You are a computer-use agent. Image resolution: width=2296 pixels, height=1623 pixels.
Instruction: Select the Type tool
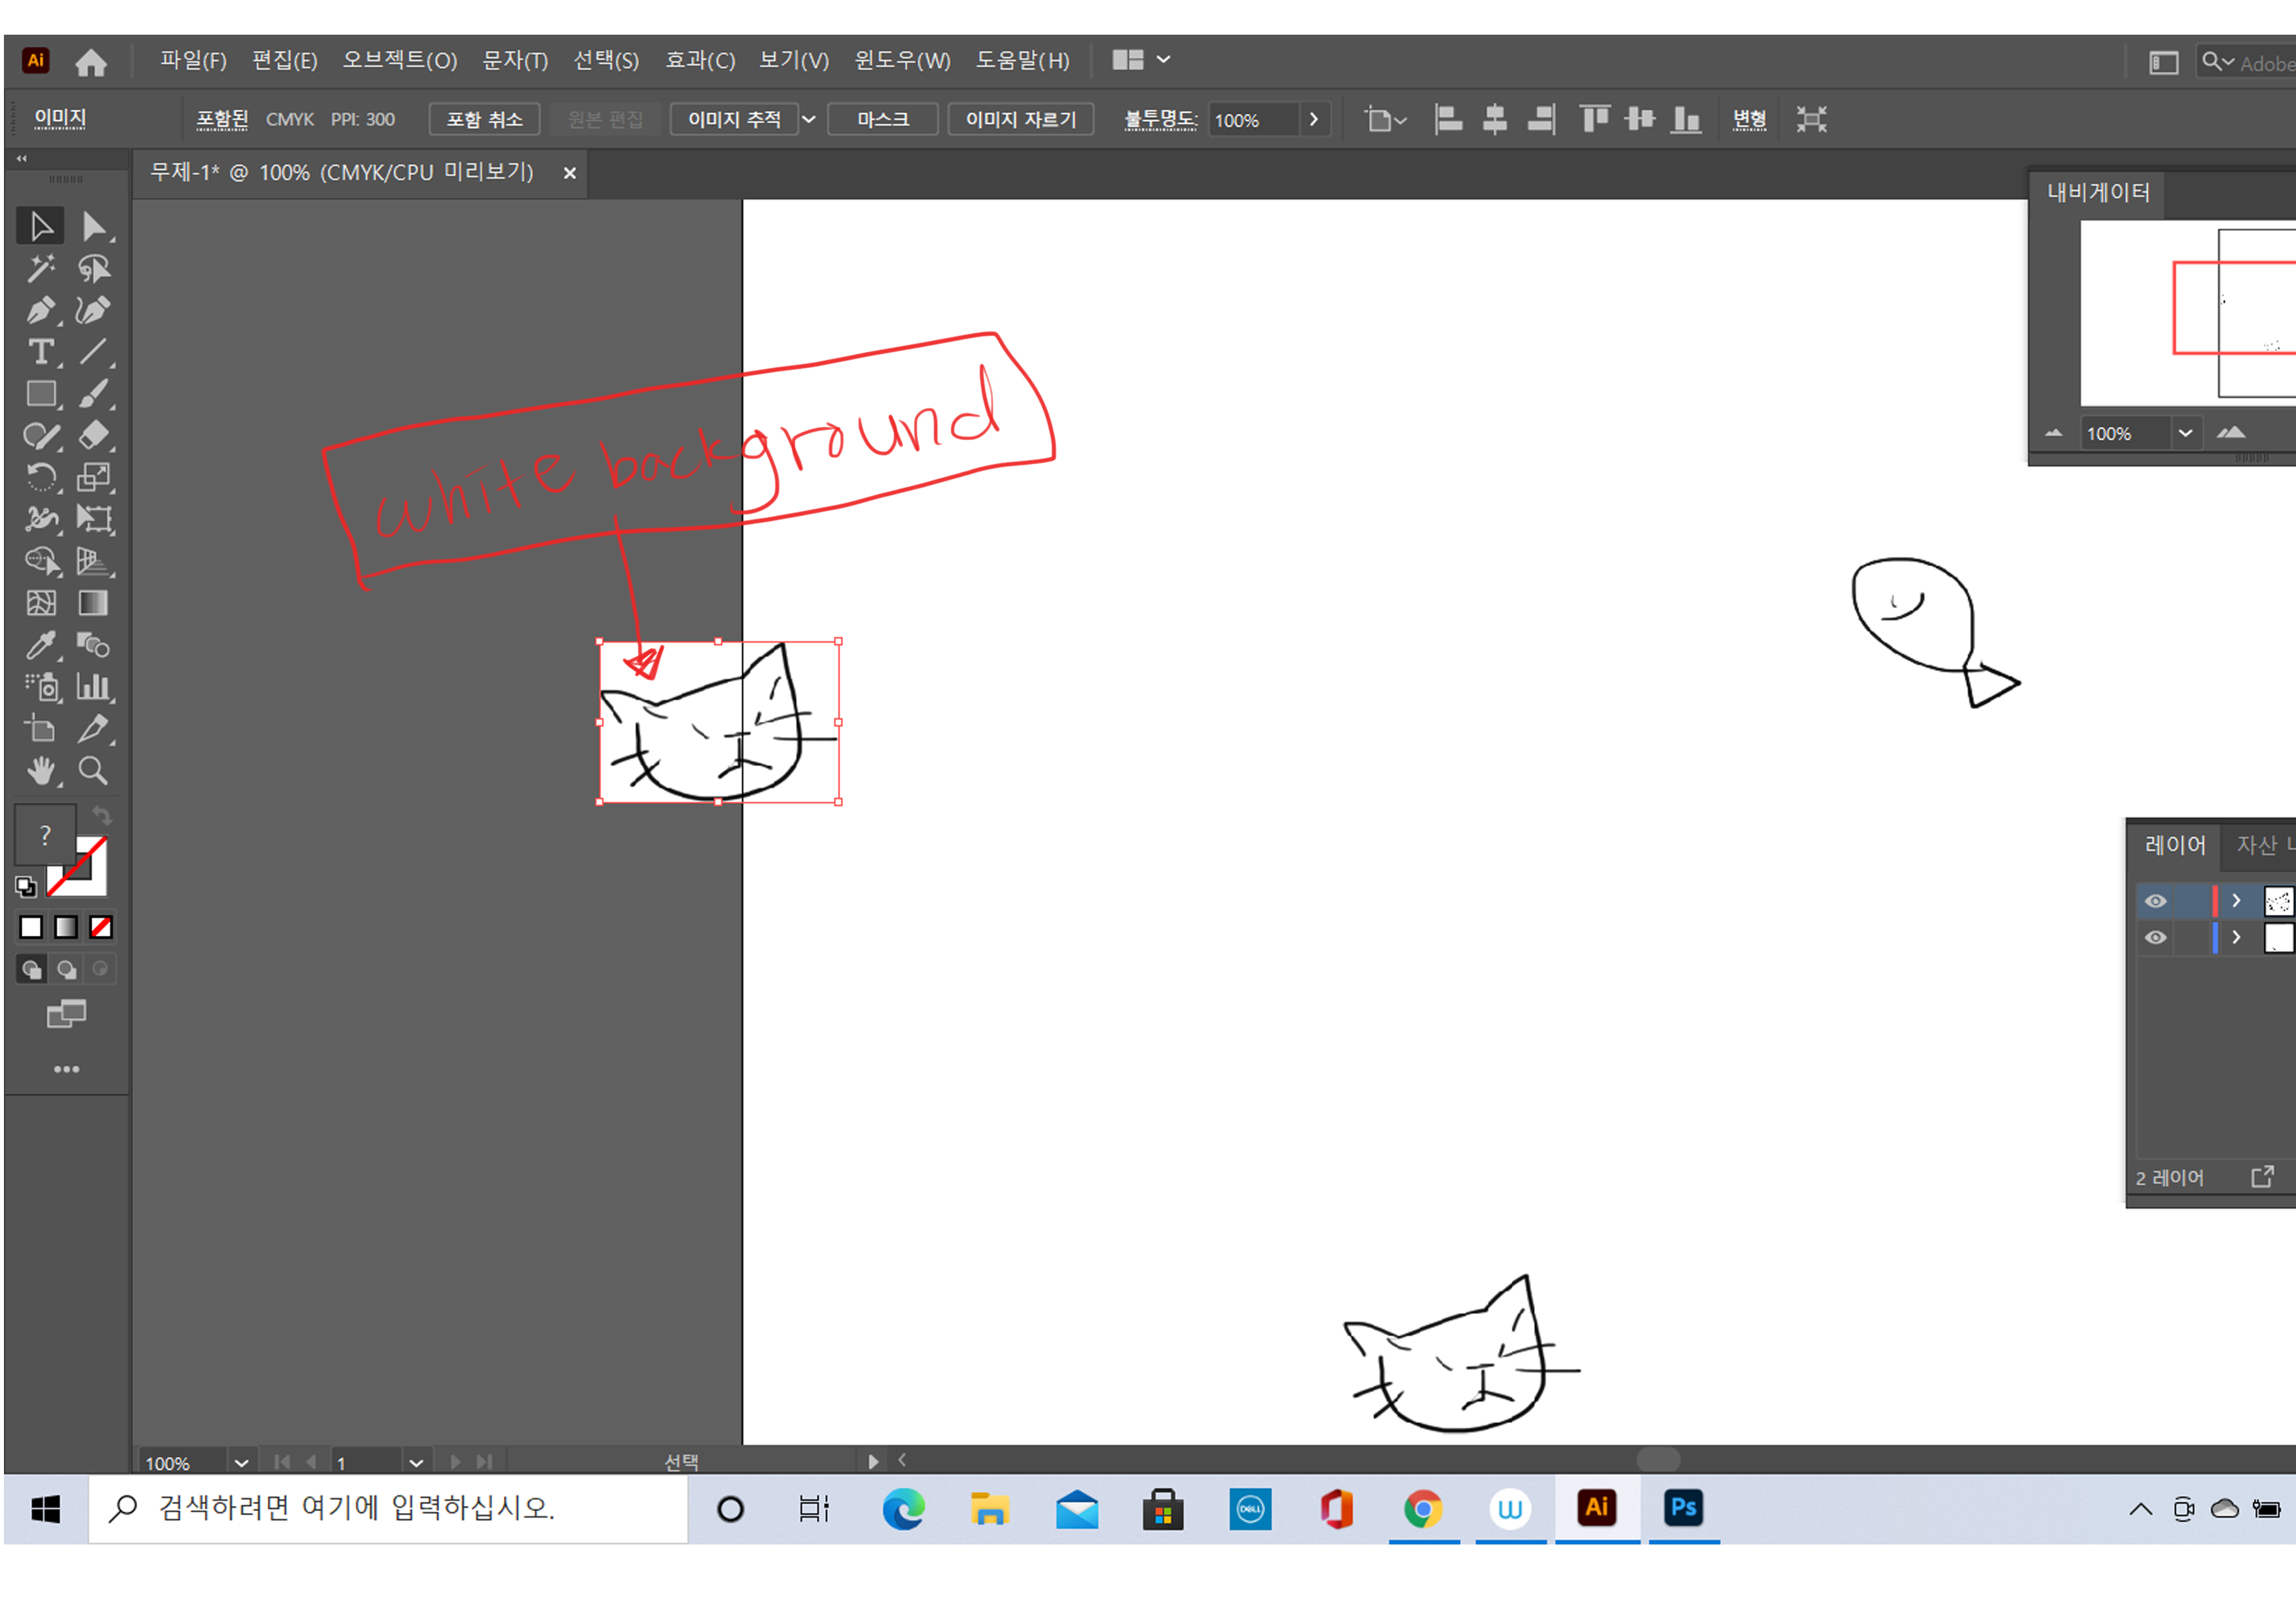click(40, 352)
